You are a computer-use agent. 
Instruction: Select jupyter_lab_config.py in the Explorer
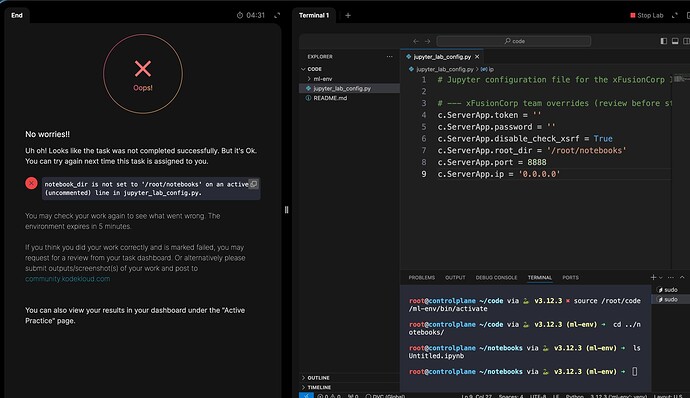click(x=349, y=88)
